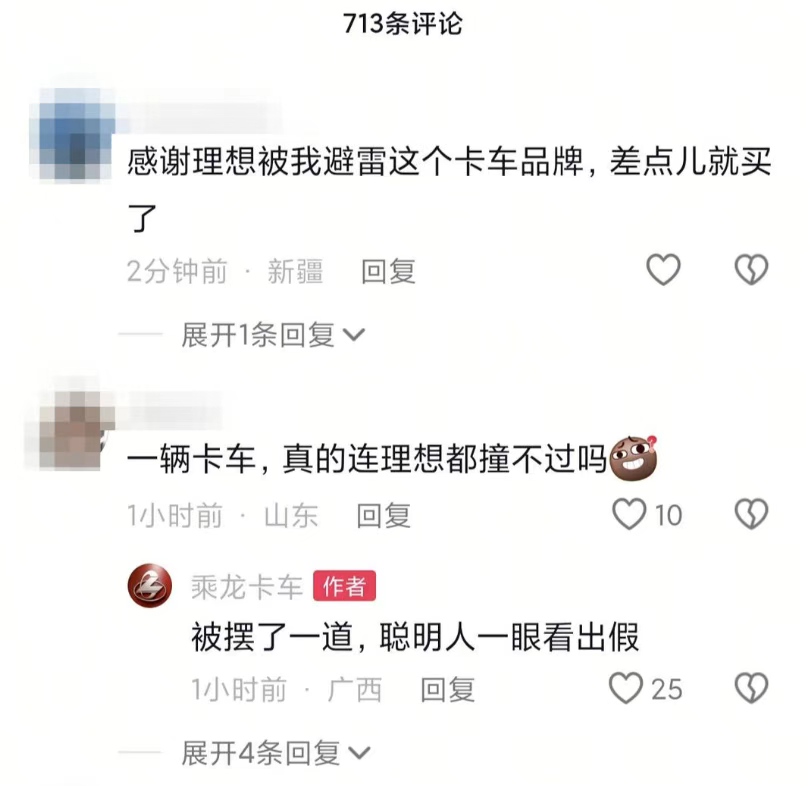Reply to the Shandong comment via 回复
The width and height of the screenshot is (808, 786).
[x=384, y=515]
